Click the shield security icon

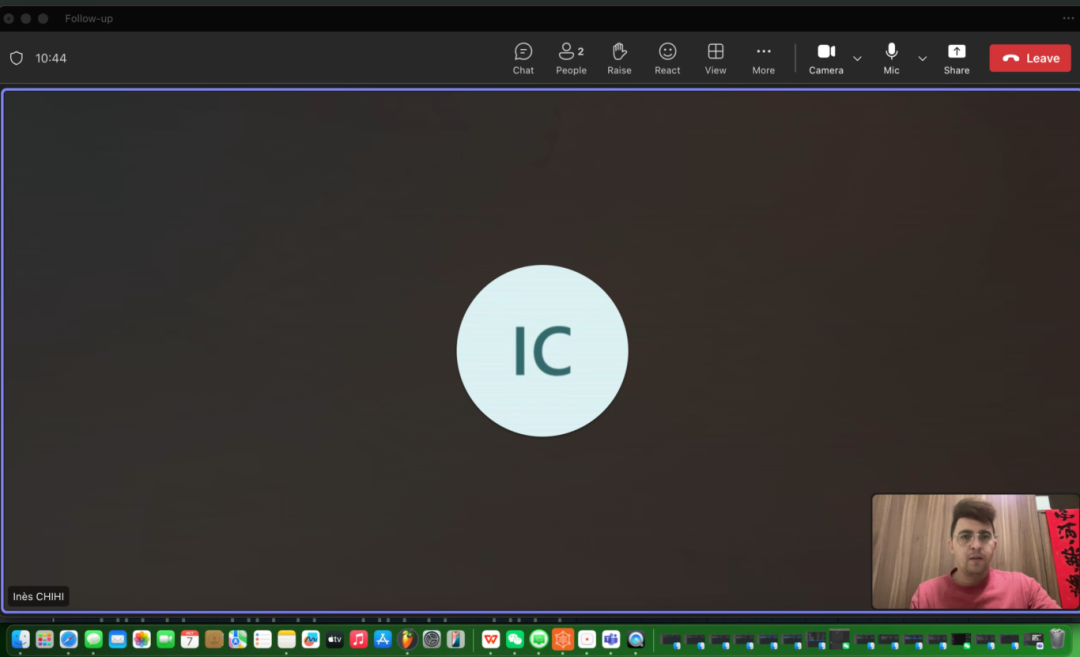point(16,58)
